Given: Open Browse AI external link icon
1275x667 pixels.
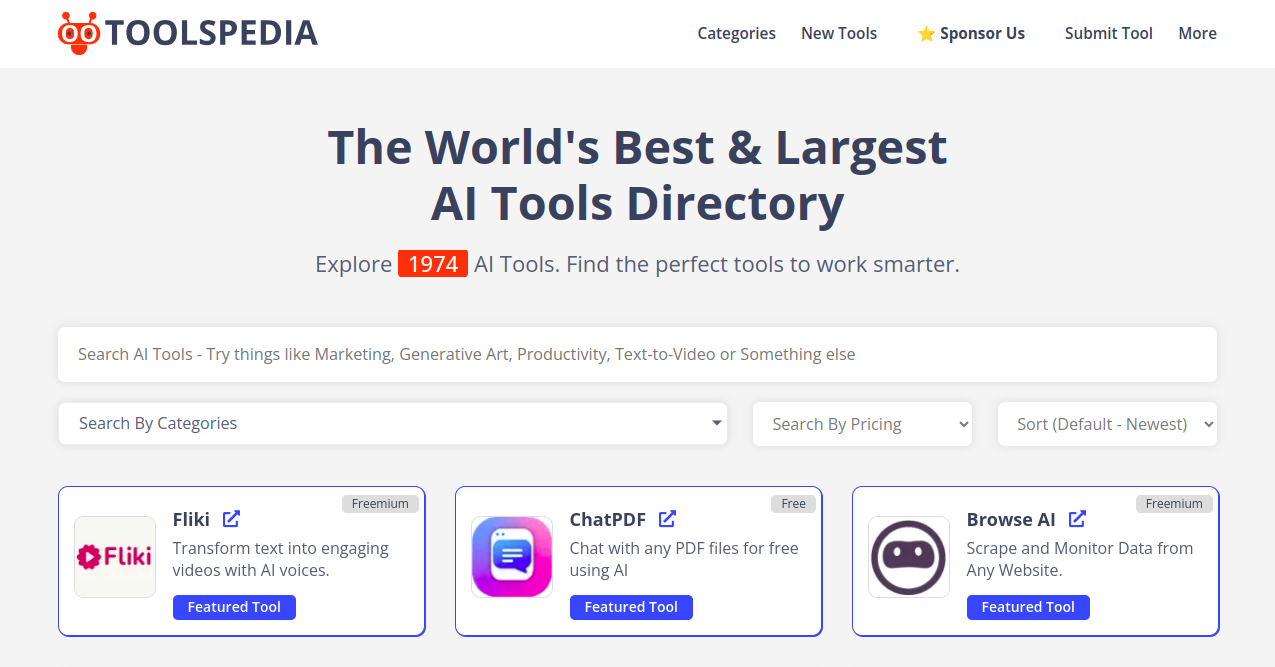Looking at the screenshot, I should tap(1077, 518).
